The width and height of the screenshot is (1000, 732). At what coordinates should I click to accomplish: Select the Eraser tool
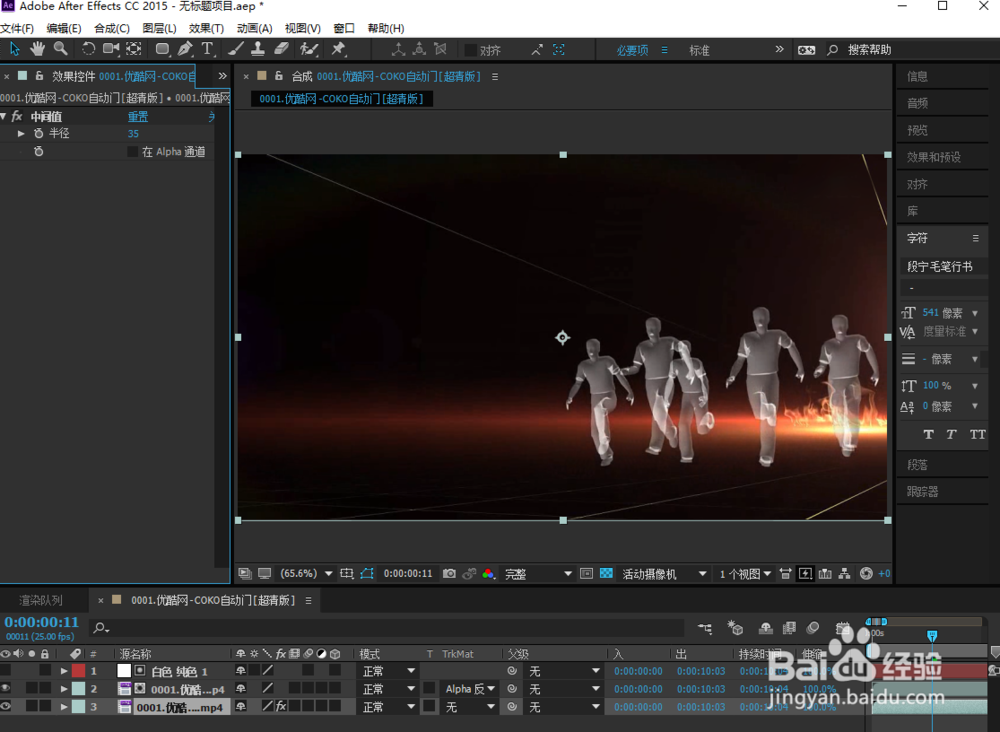(281, 48)
